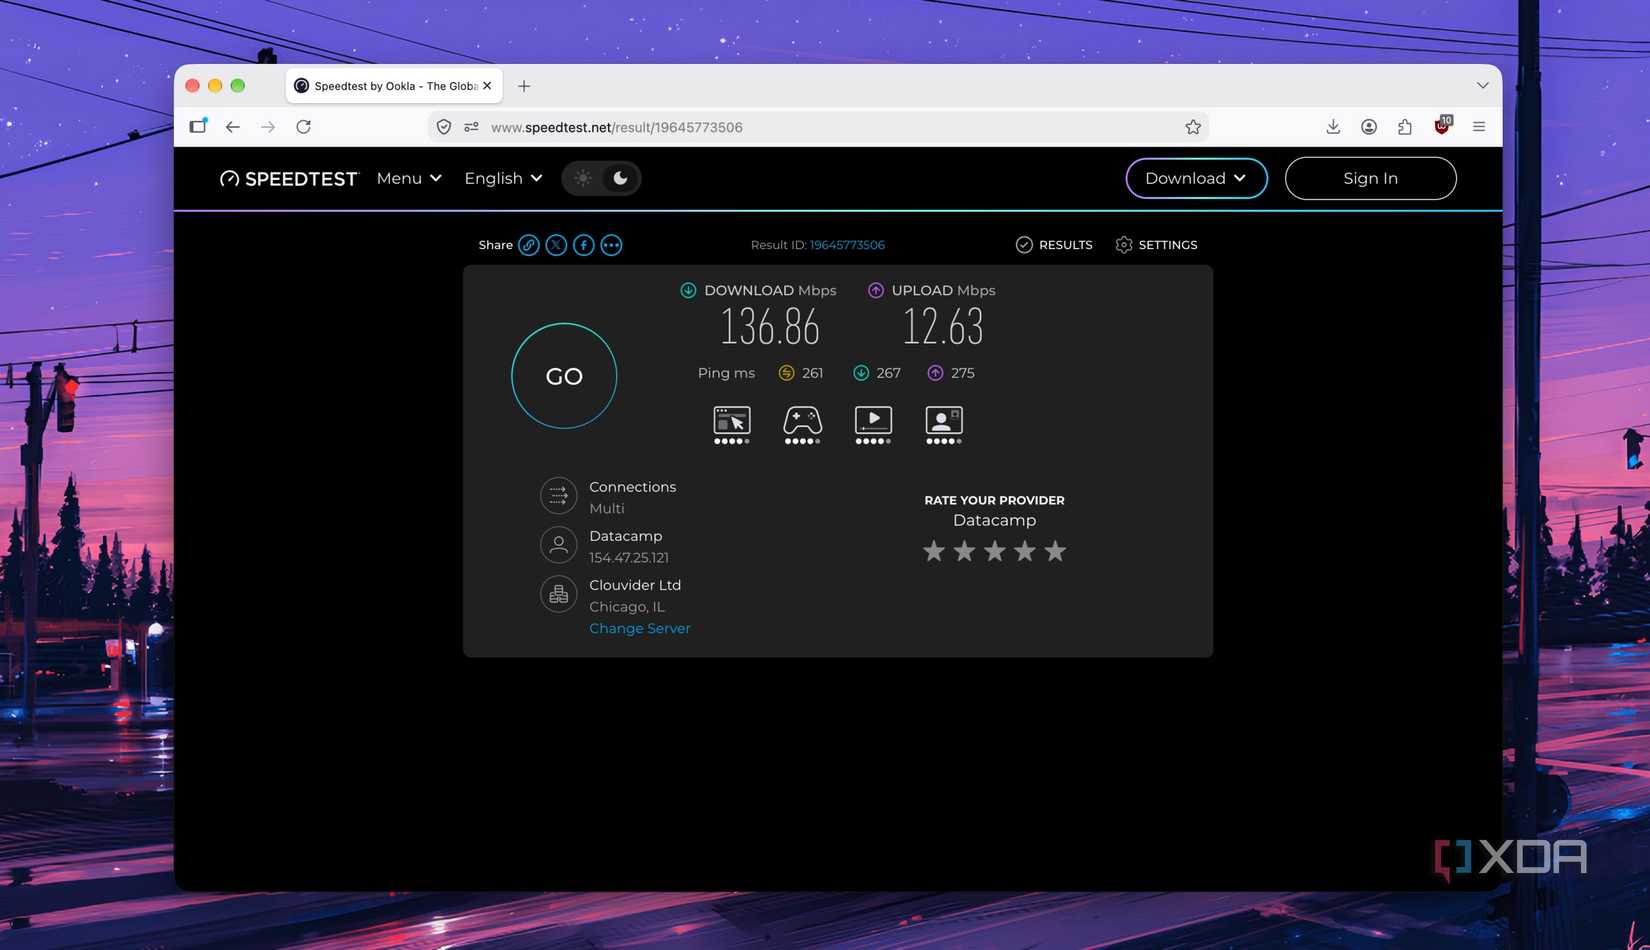Open Firefox hamburger application menu
This screenshot has height=950, width=1650.
point(1479,127)
